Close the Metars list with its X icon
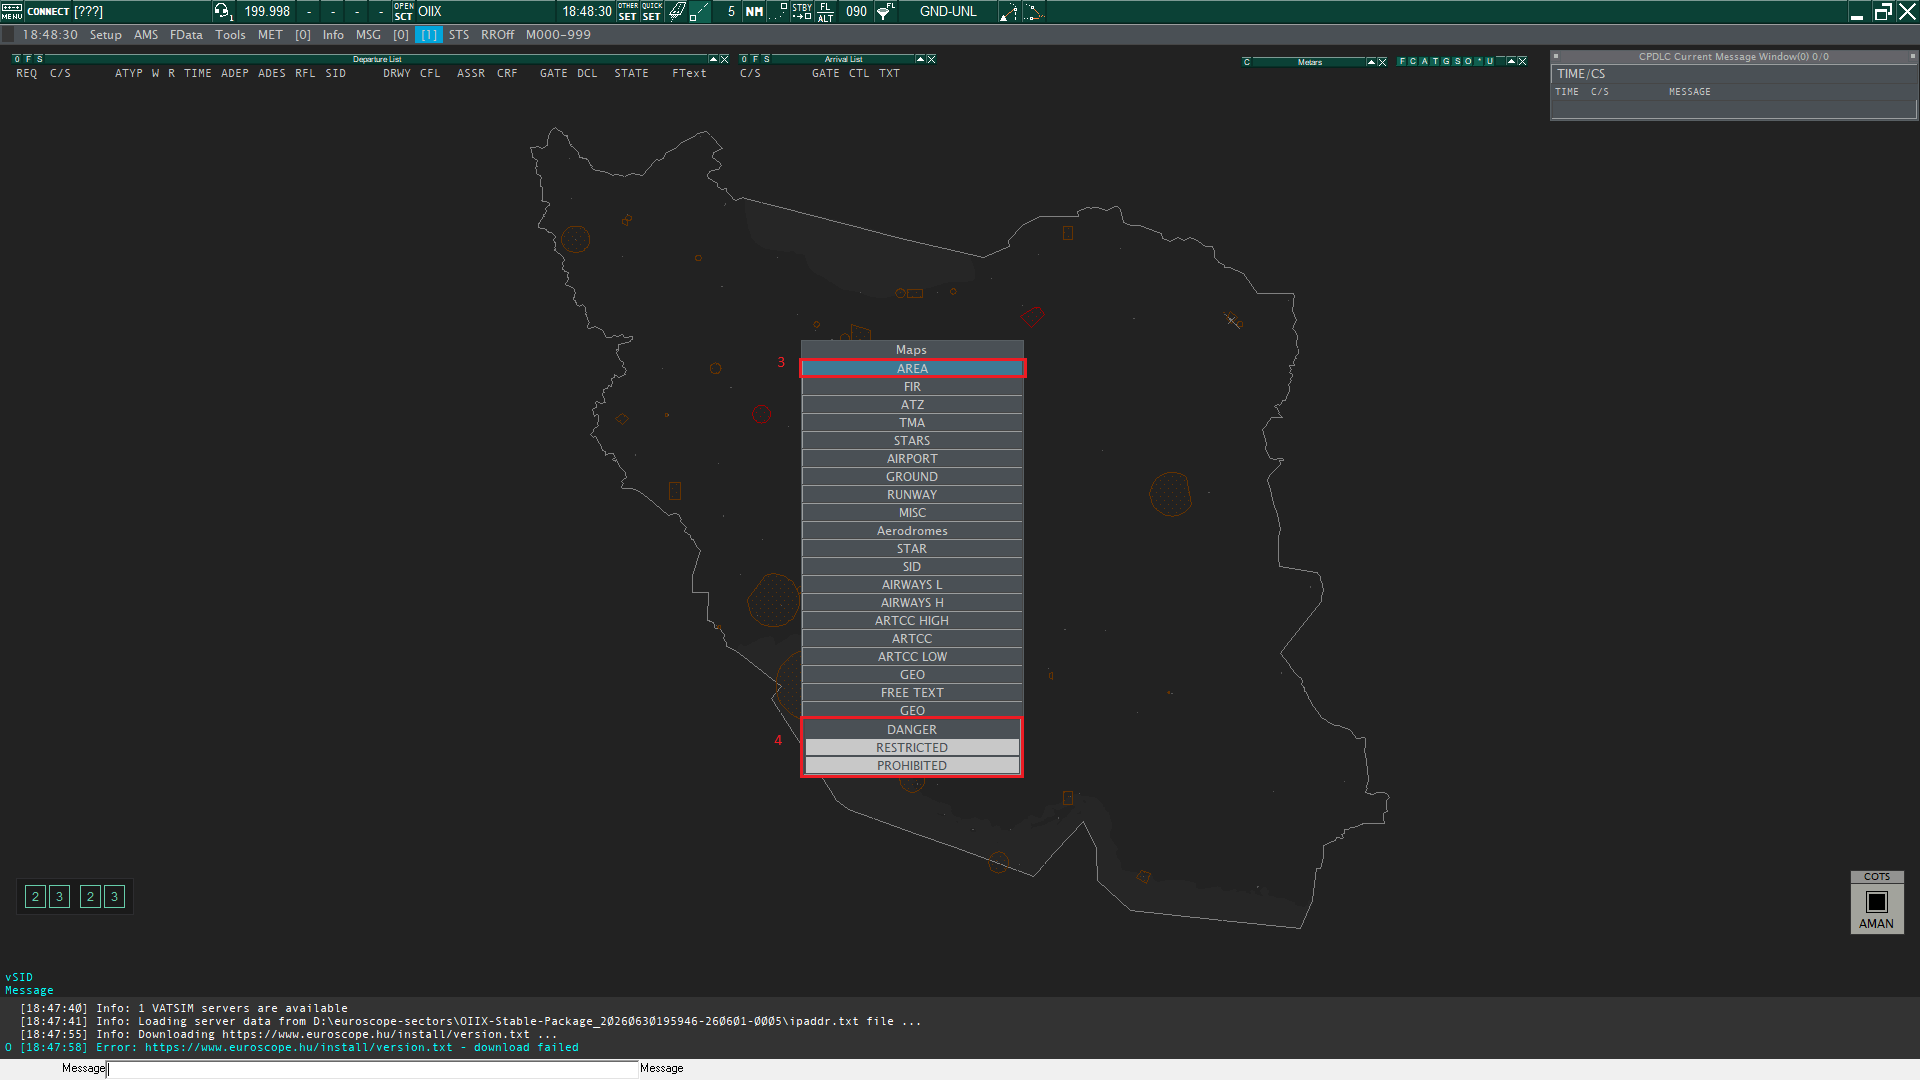Image resolution: width=1920 pixels, height=1080 pixels. pyautogui.click(x=1383, y=62)
